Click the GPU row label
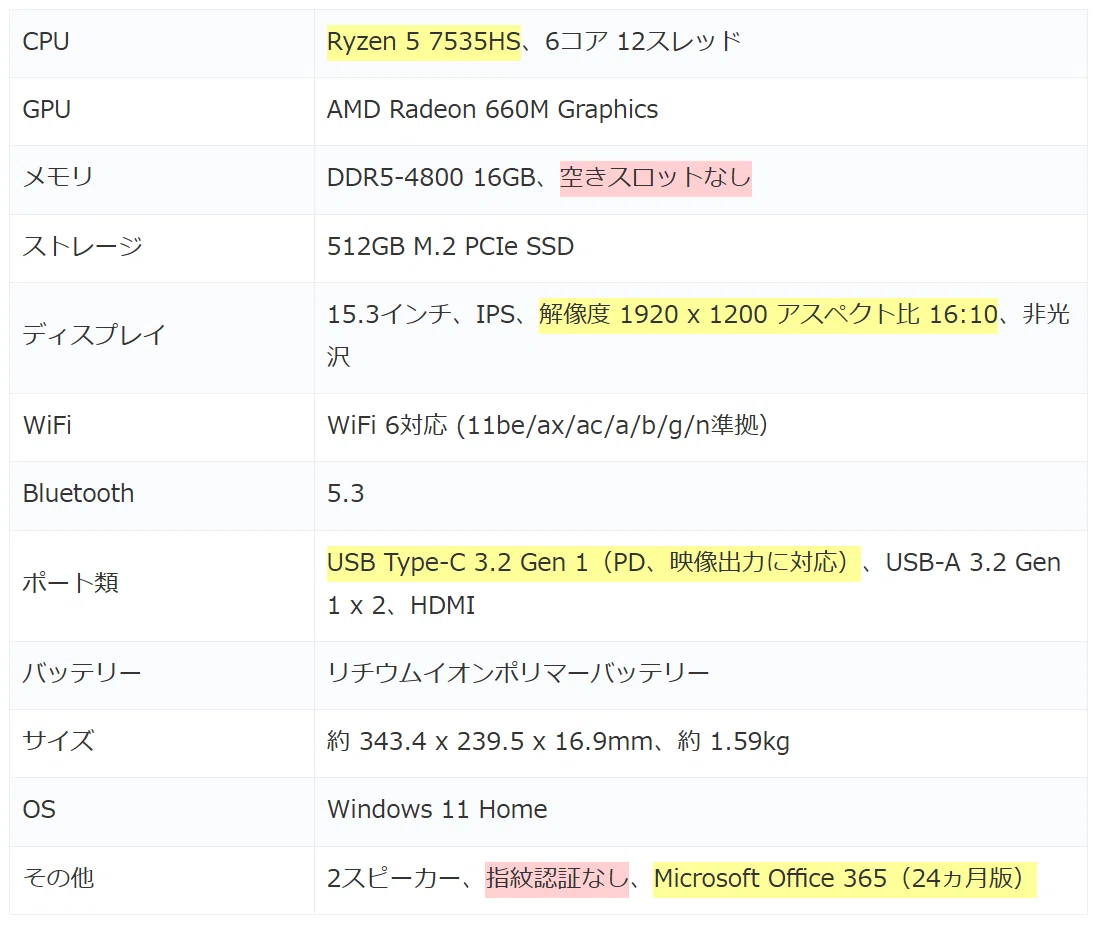The height and width of the screenshot is (931, 1098). point(46,109)
